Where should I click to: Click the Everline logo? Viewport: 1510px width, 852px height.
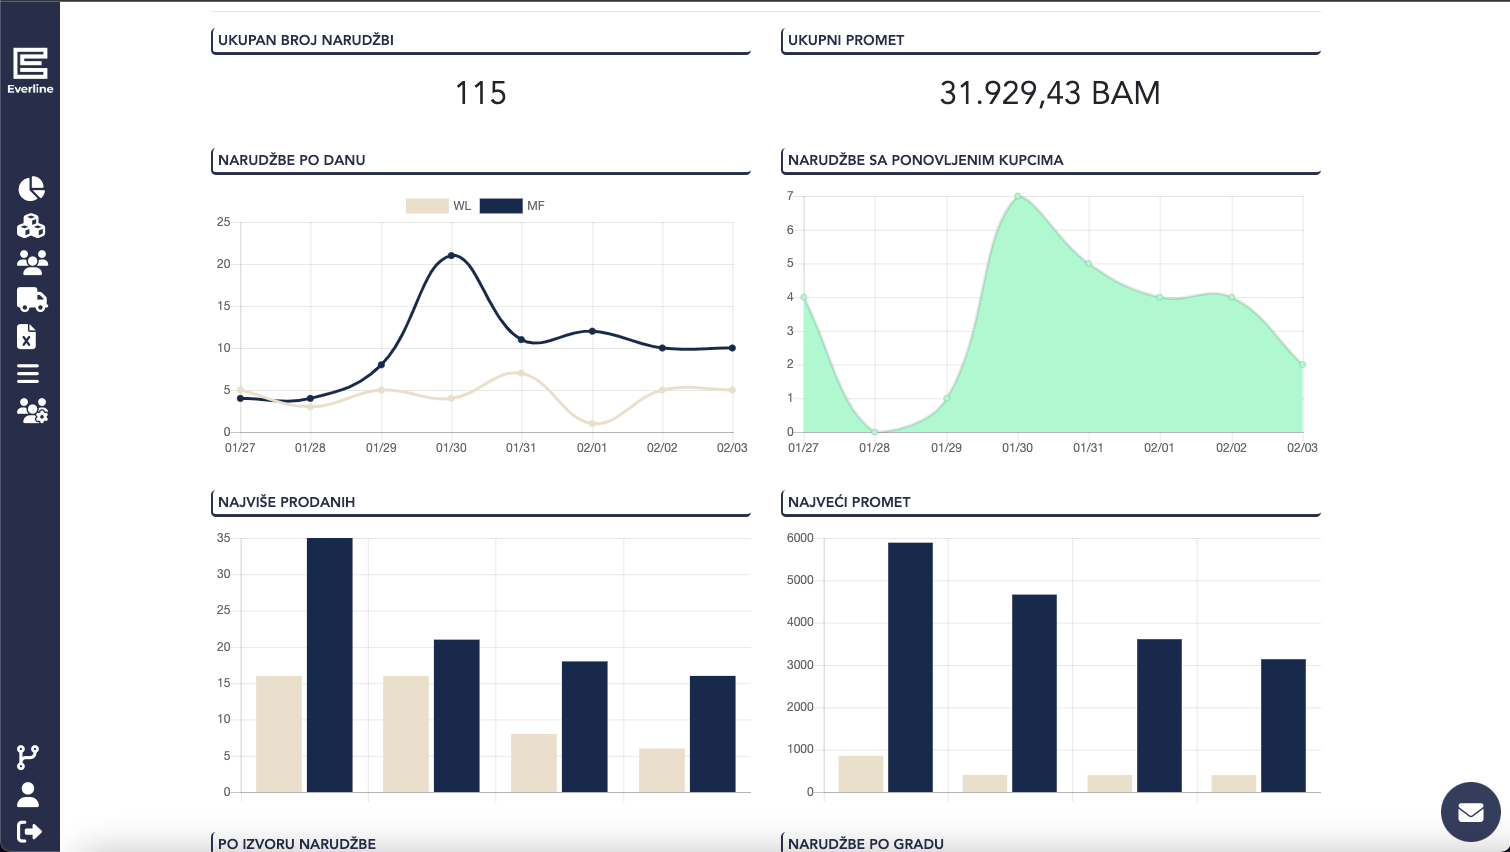tap(30, 70)
